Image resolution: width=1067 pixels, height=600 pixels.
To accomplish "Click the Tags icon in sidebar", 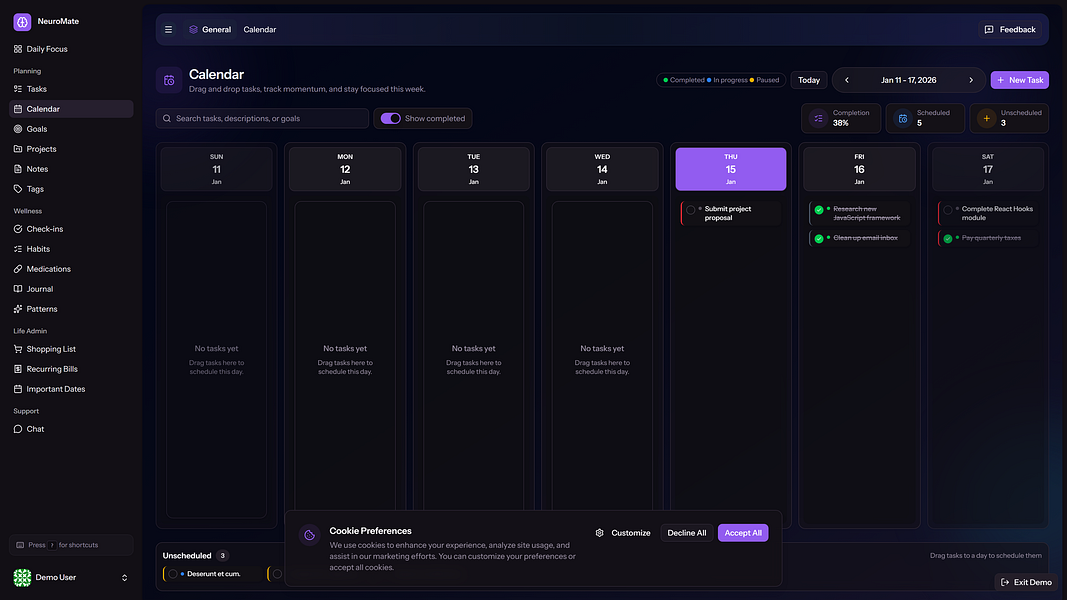I will coord(18,189).
